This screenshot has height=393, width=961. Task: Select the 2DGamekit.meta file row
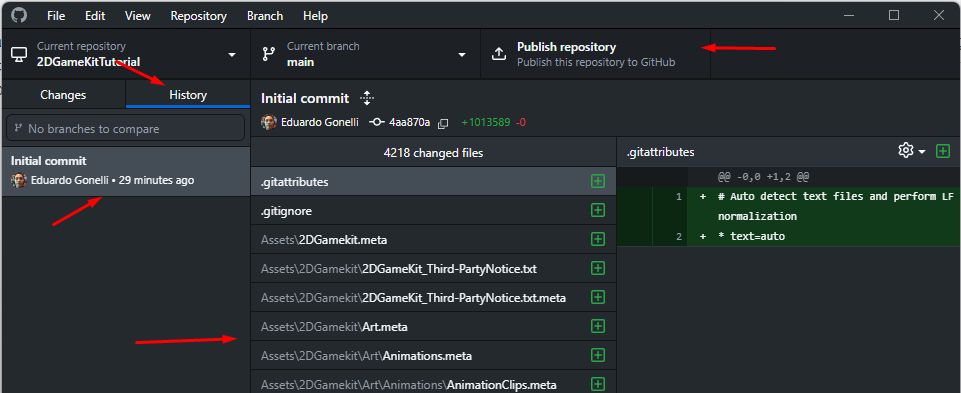[433, 240]
